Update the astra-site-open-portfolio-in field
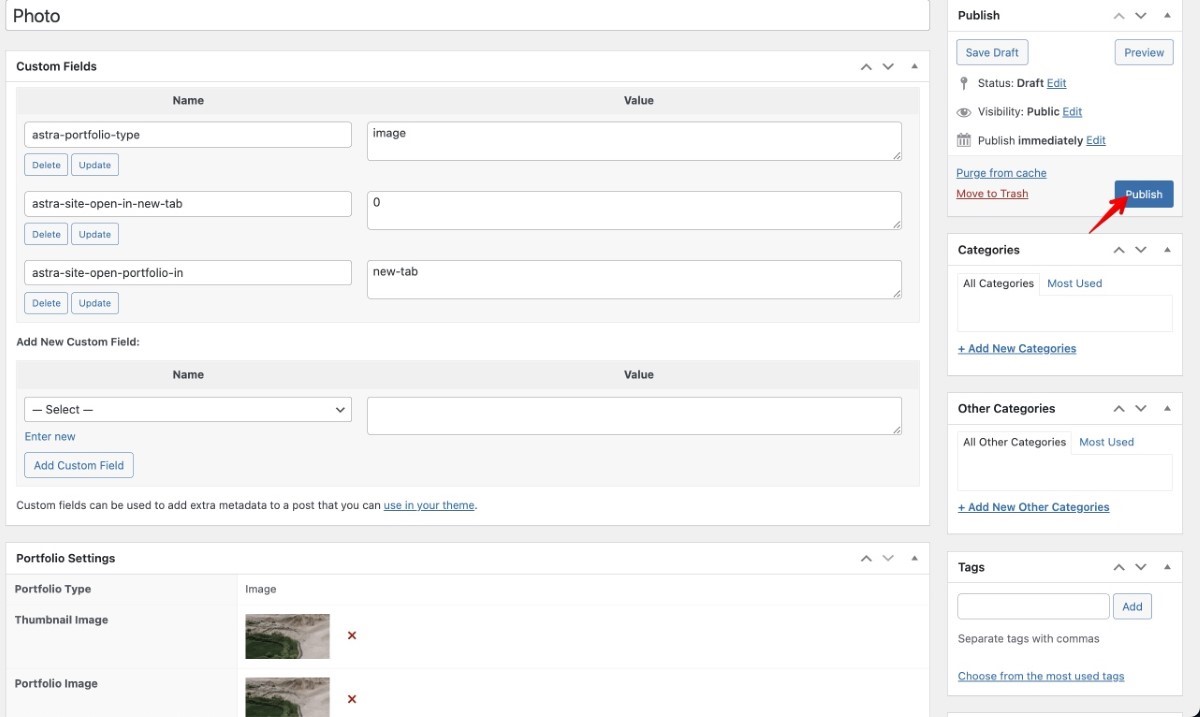 tap(95, 303)
